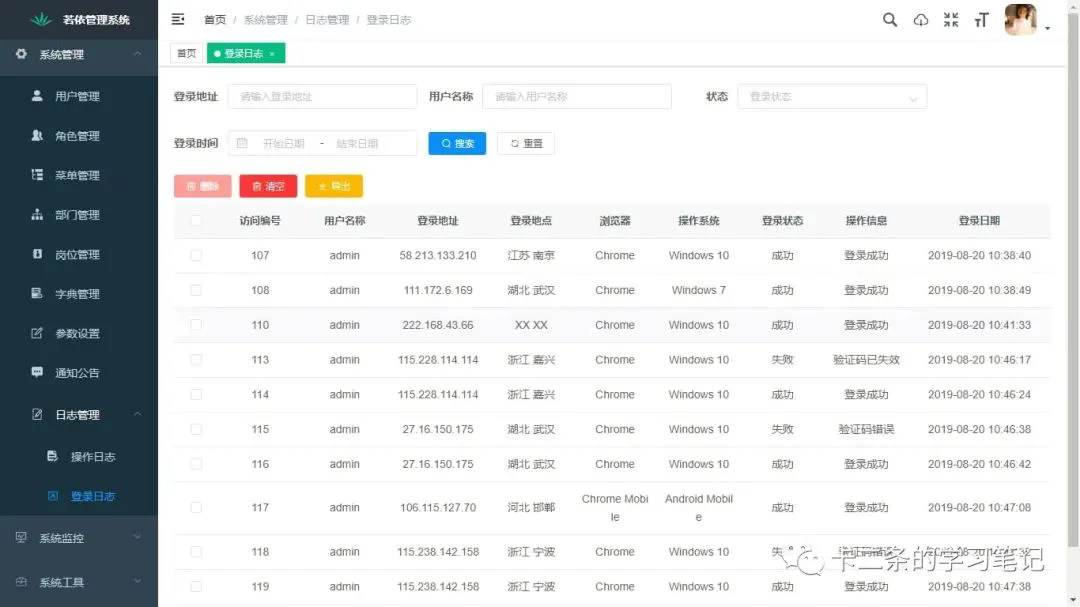Click the 角色管理 people icon
The height and width of the screenshot is (607, 1080).
[37, 135]
